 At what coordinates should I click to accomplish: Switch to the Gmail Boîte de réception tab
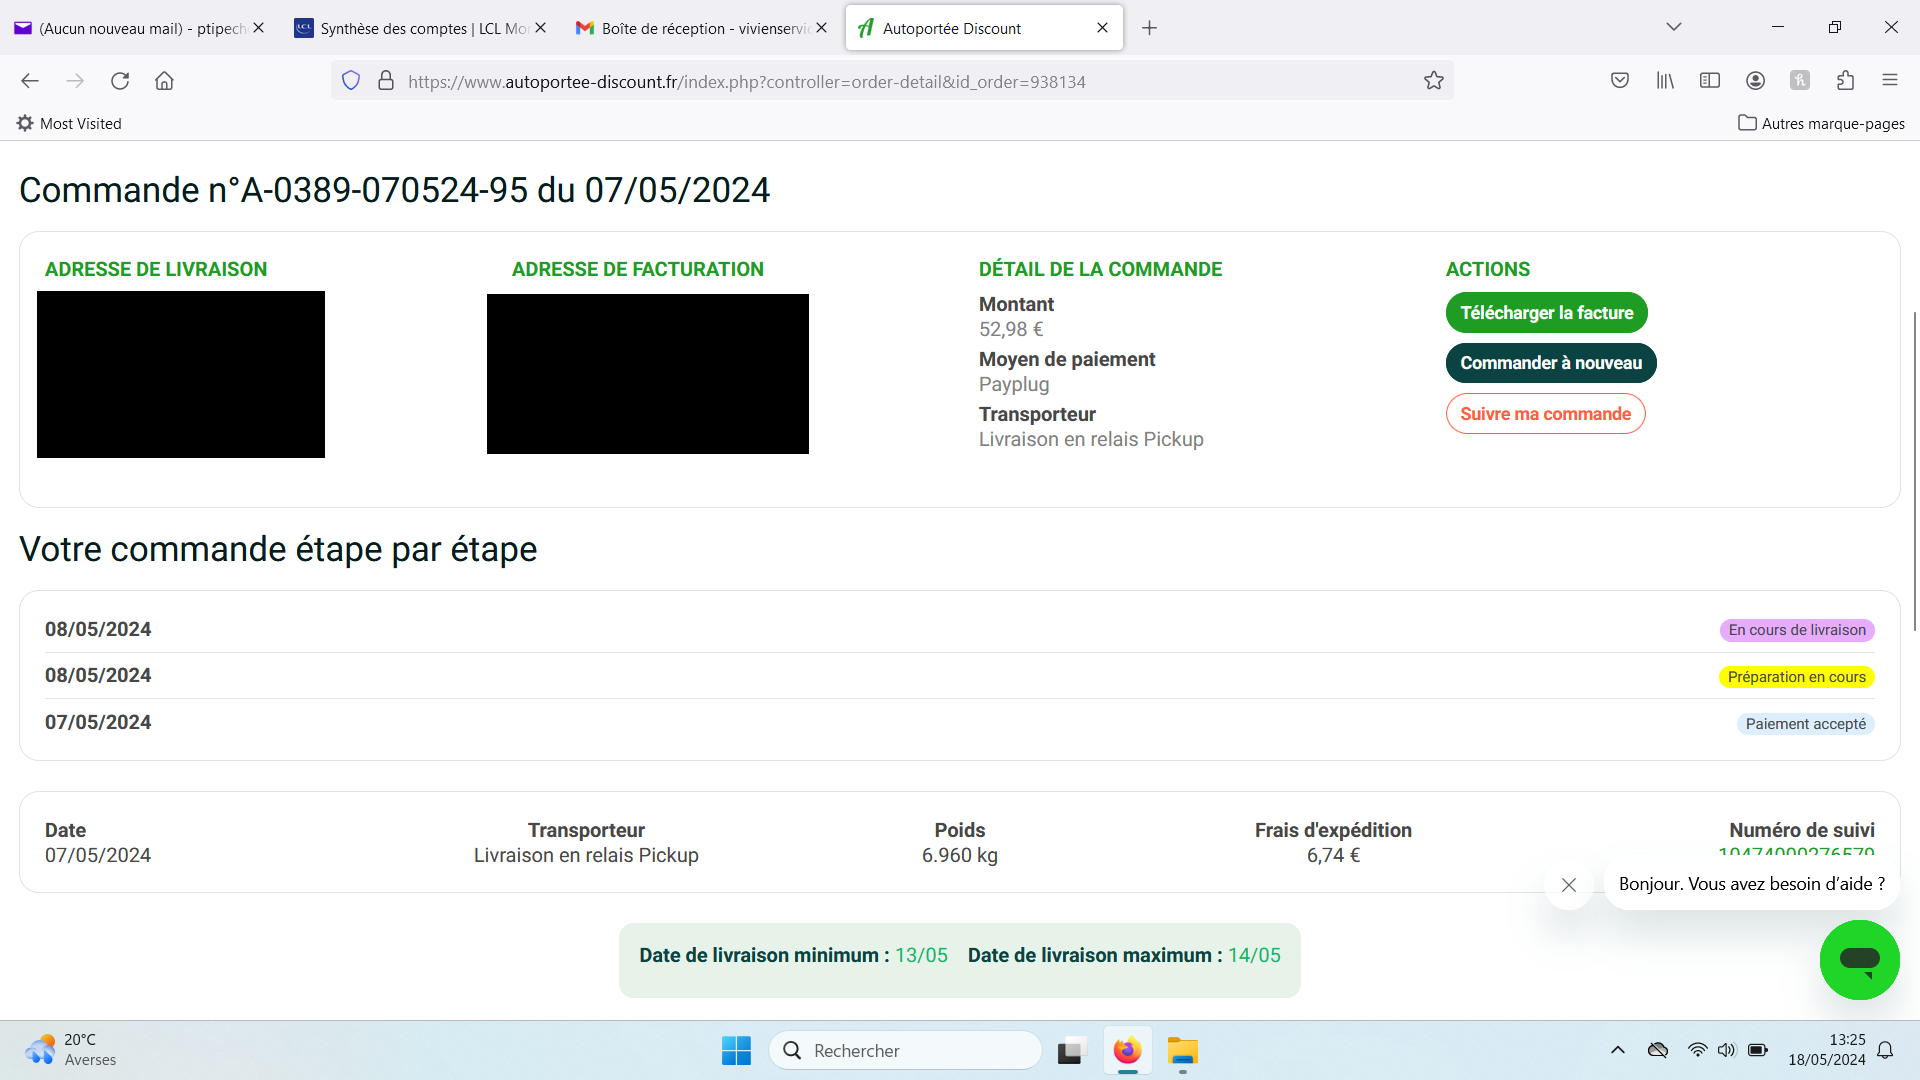click(x=700, y=28)
